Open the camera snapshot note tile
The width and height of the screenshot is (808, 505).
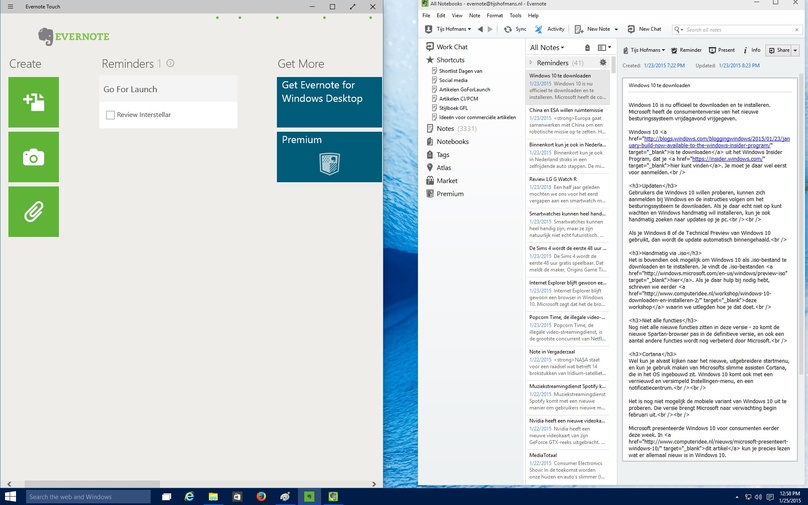click(33, 157)
